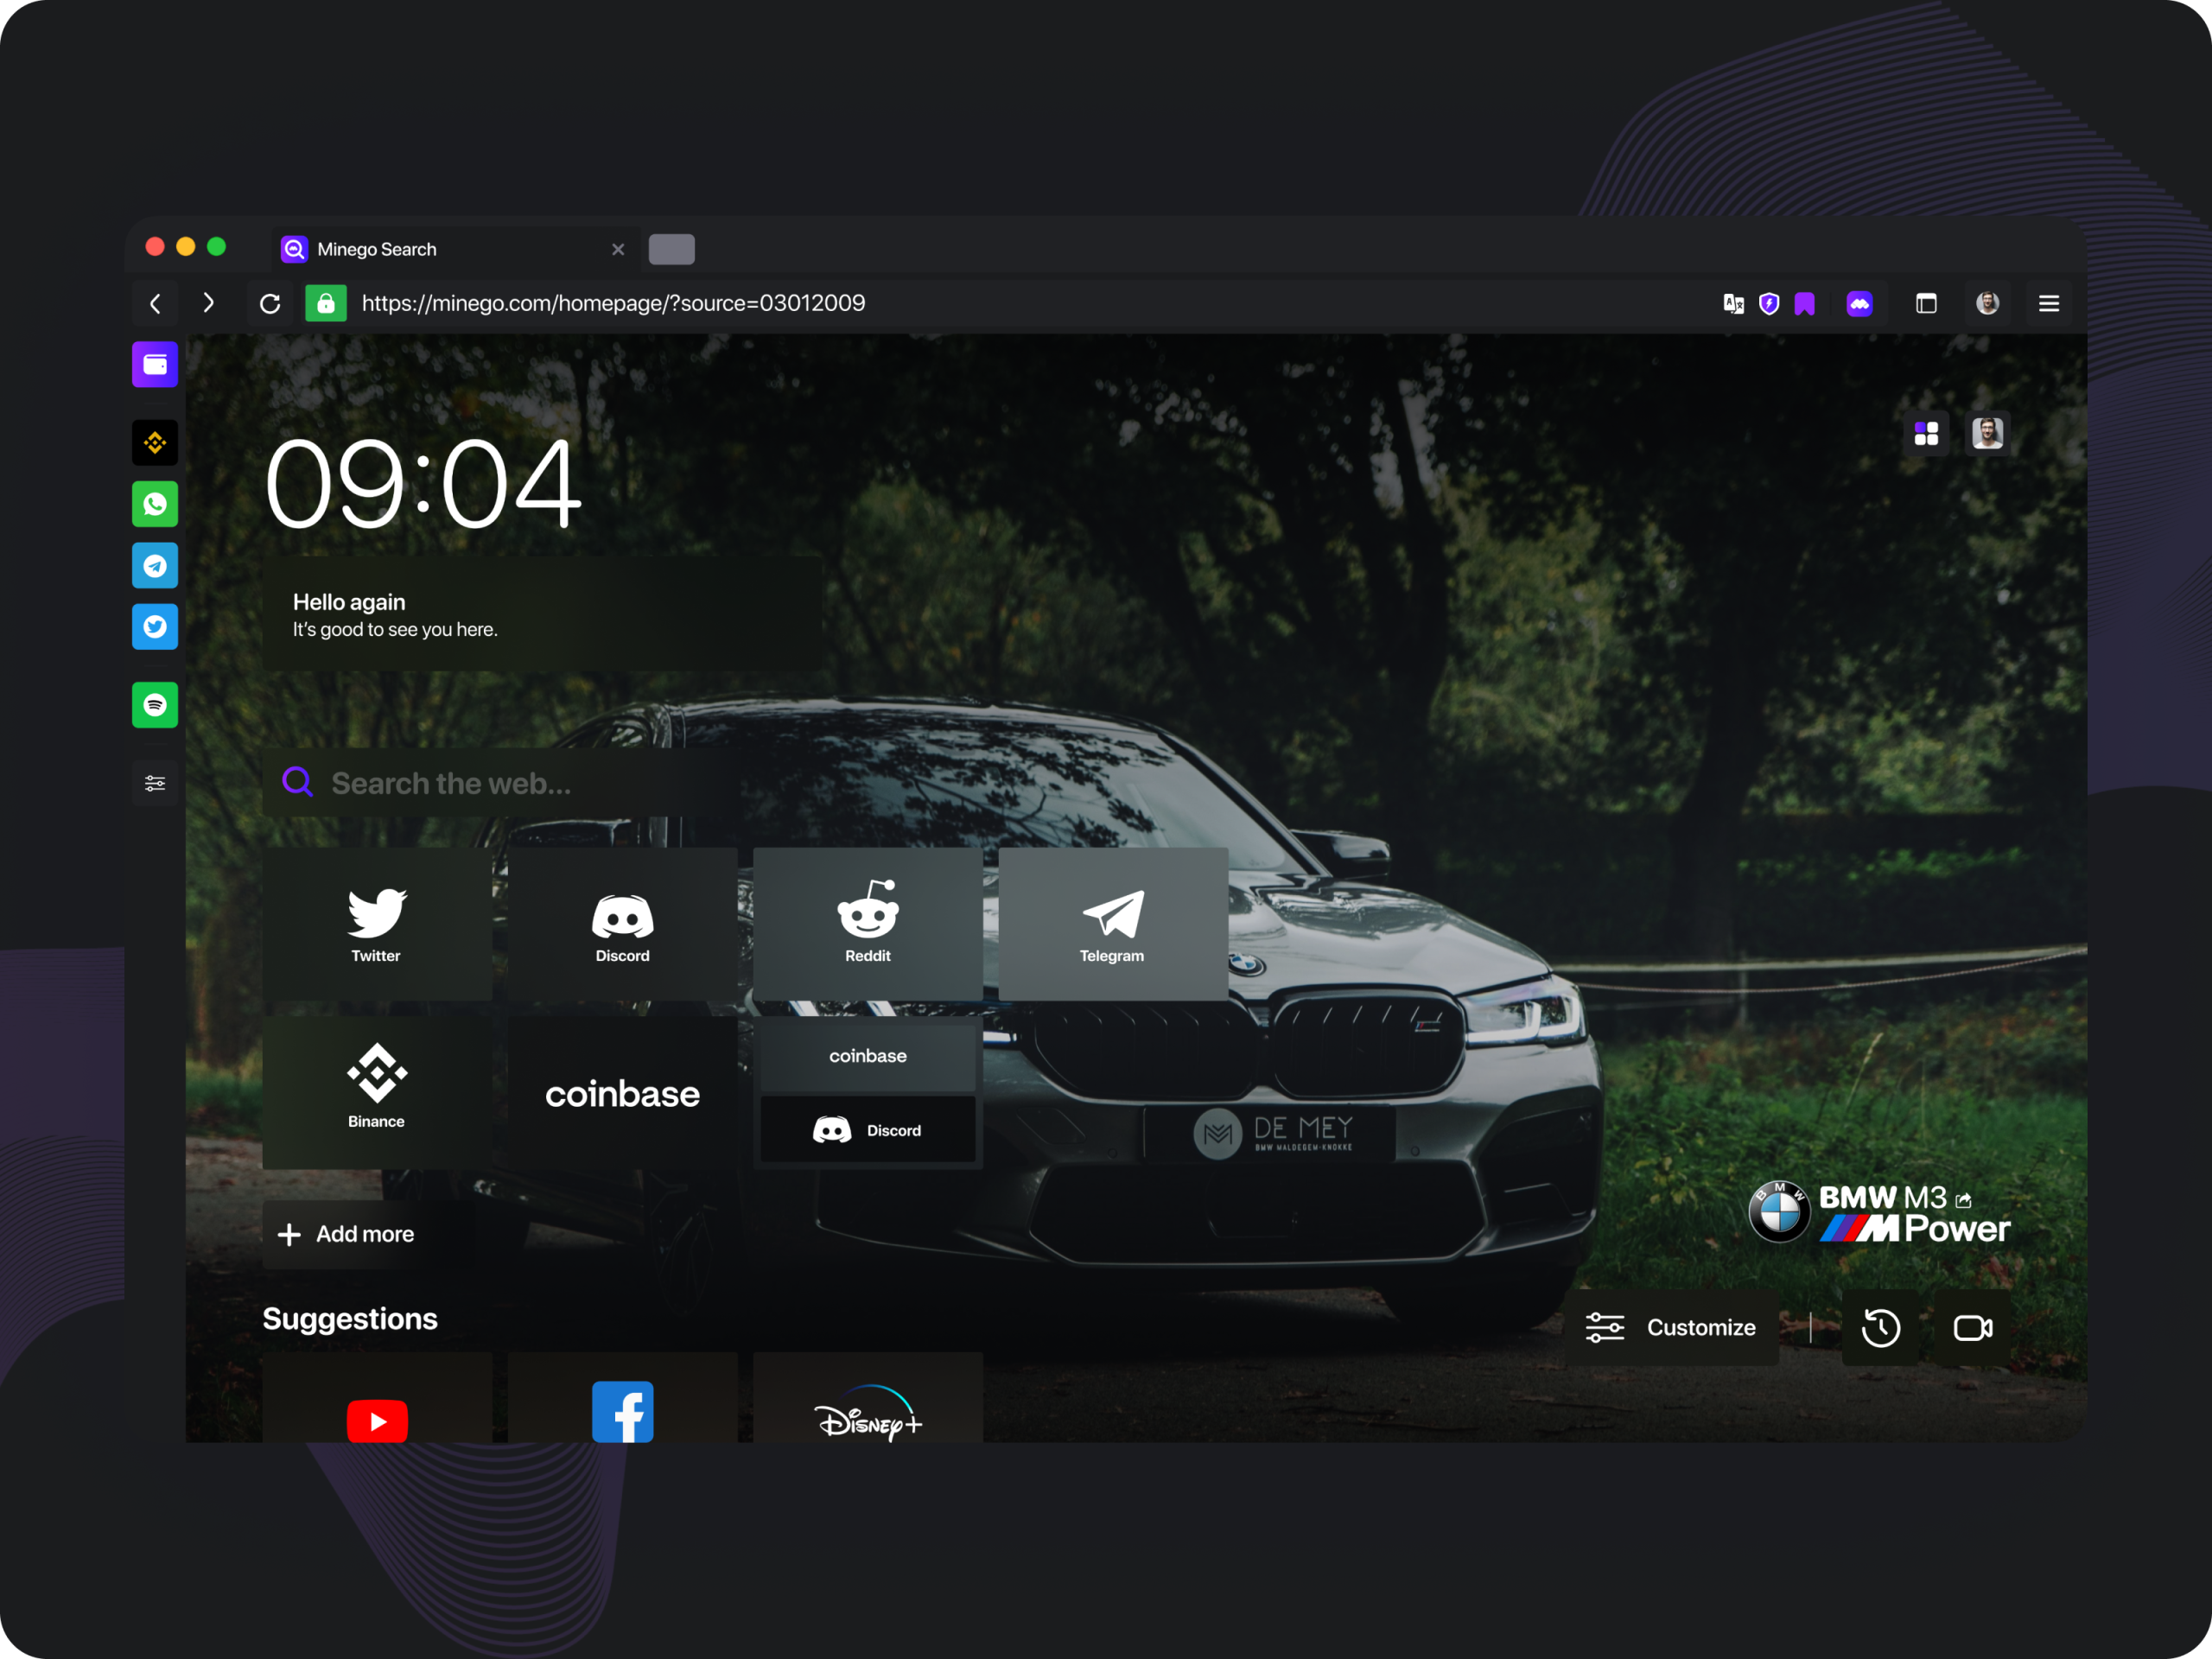Open a new tab with gray button
The width and height of the screenshot is (2212, 1659).
point(671,249)
